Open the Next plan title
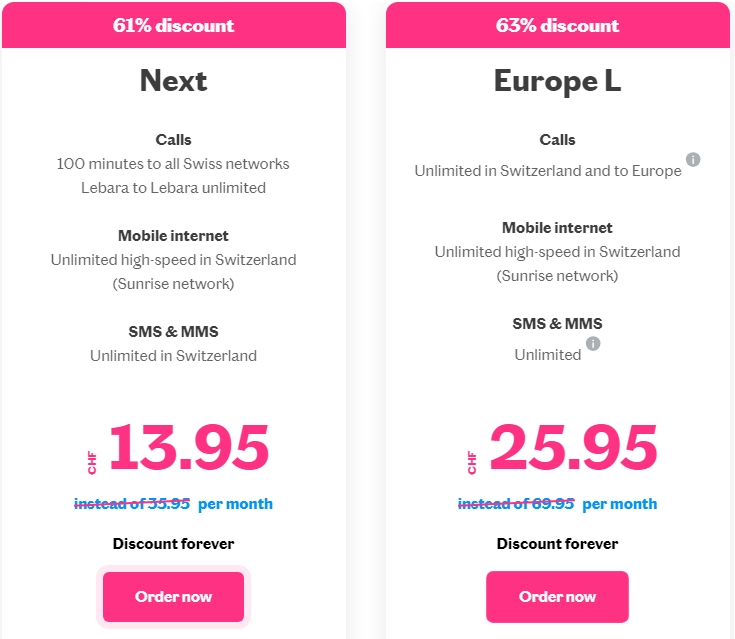Viewport: 735px width, 639px height. (173, 81)
